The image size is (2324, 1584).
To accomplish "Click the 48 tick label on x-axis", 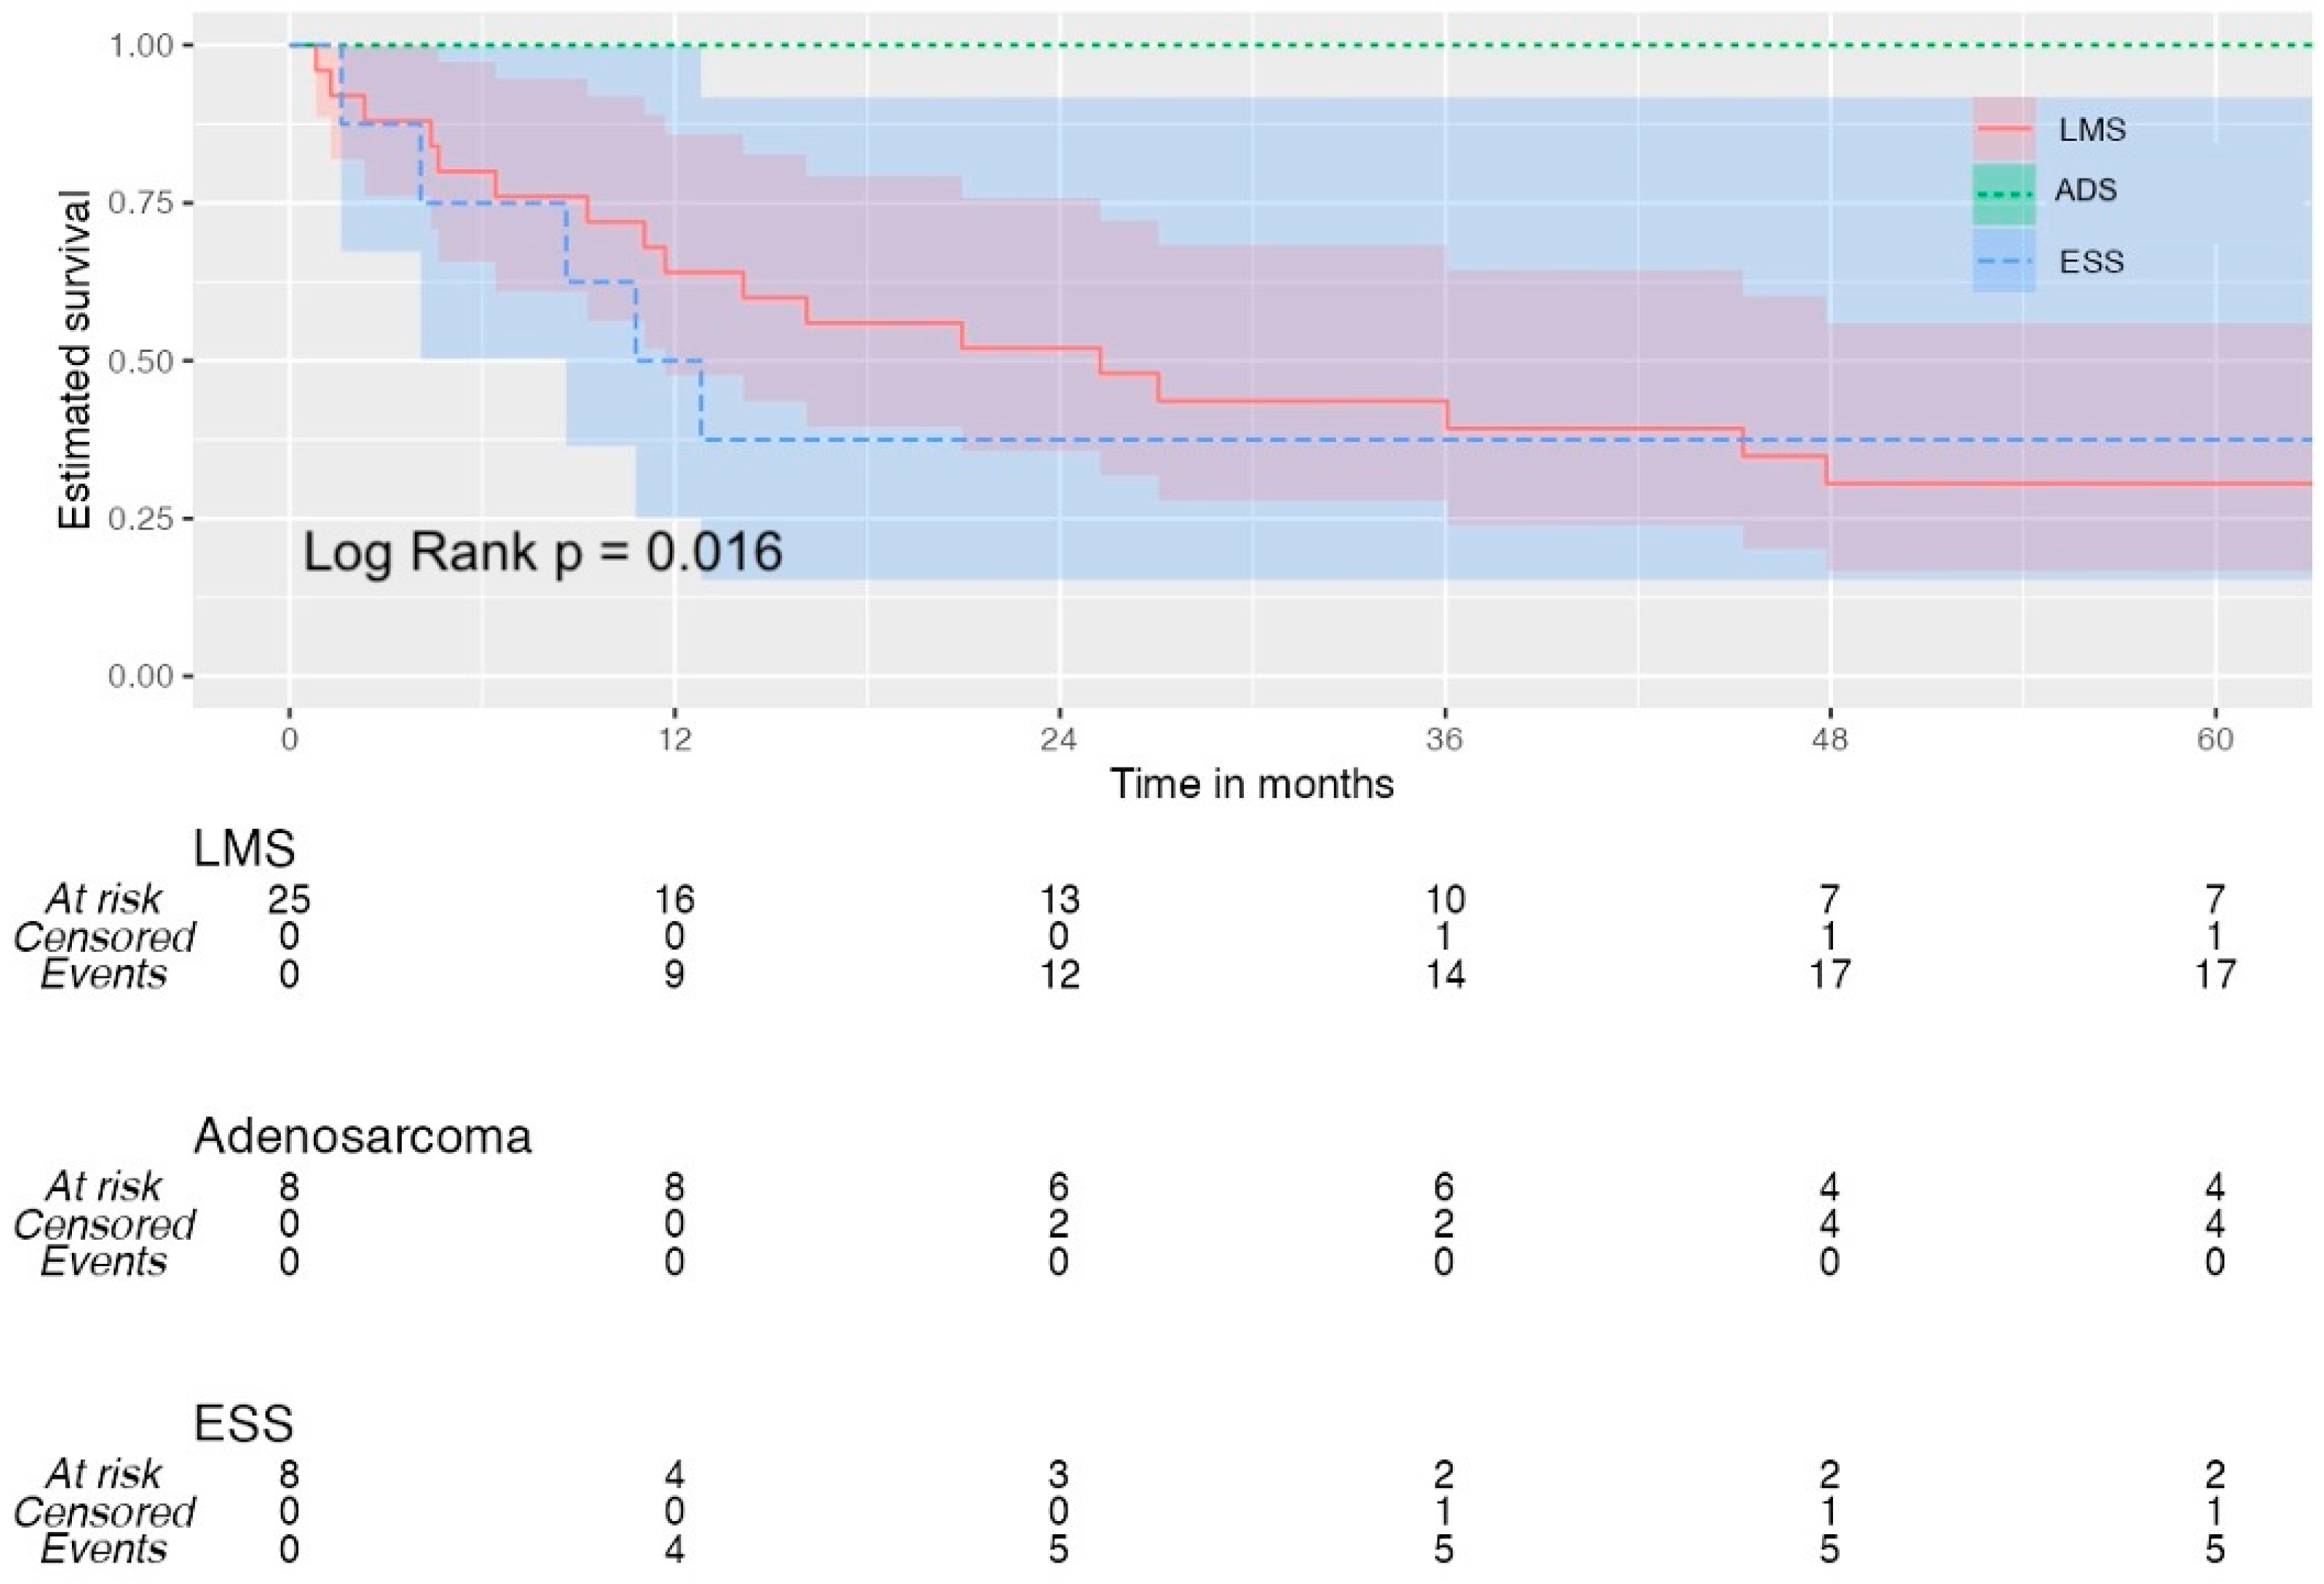I will [x=1830, y=739].
